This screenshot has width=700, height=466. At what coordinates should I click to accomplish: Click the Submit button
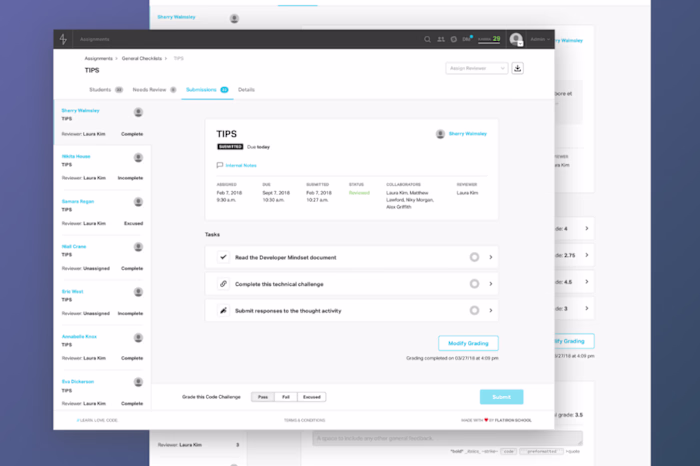[x=501, y=397]
